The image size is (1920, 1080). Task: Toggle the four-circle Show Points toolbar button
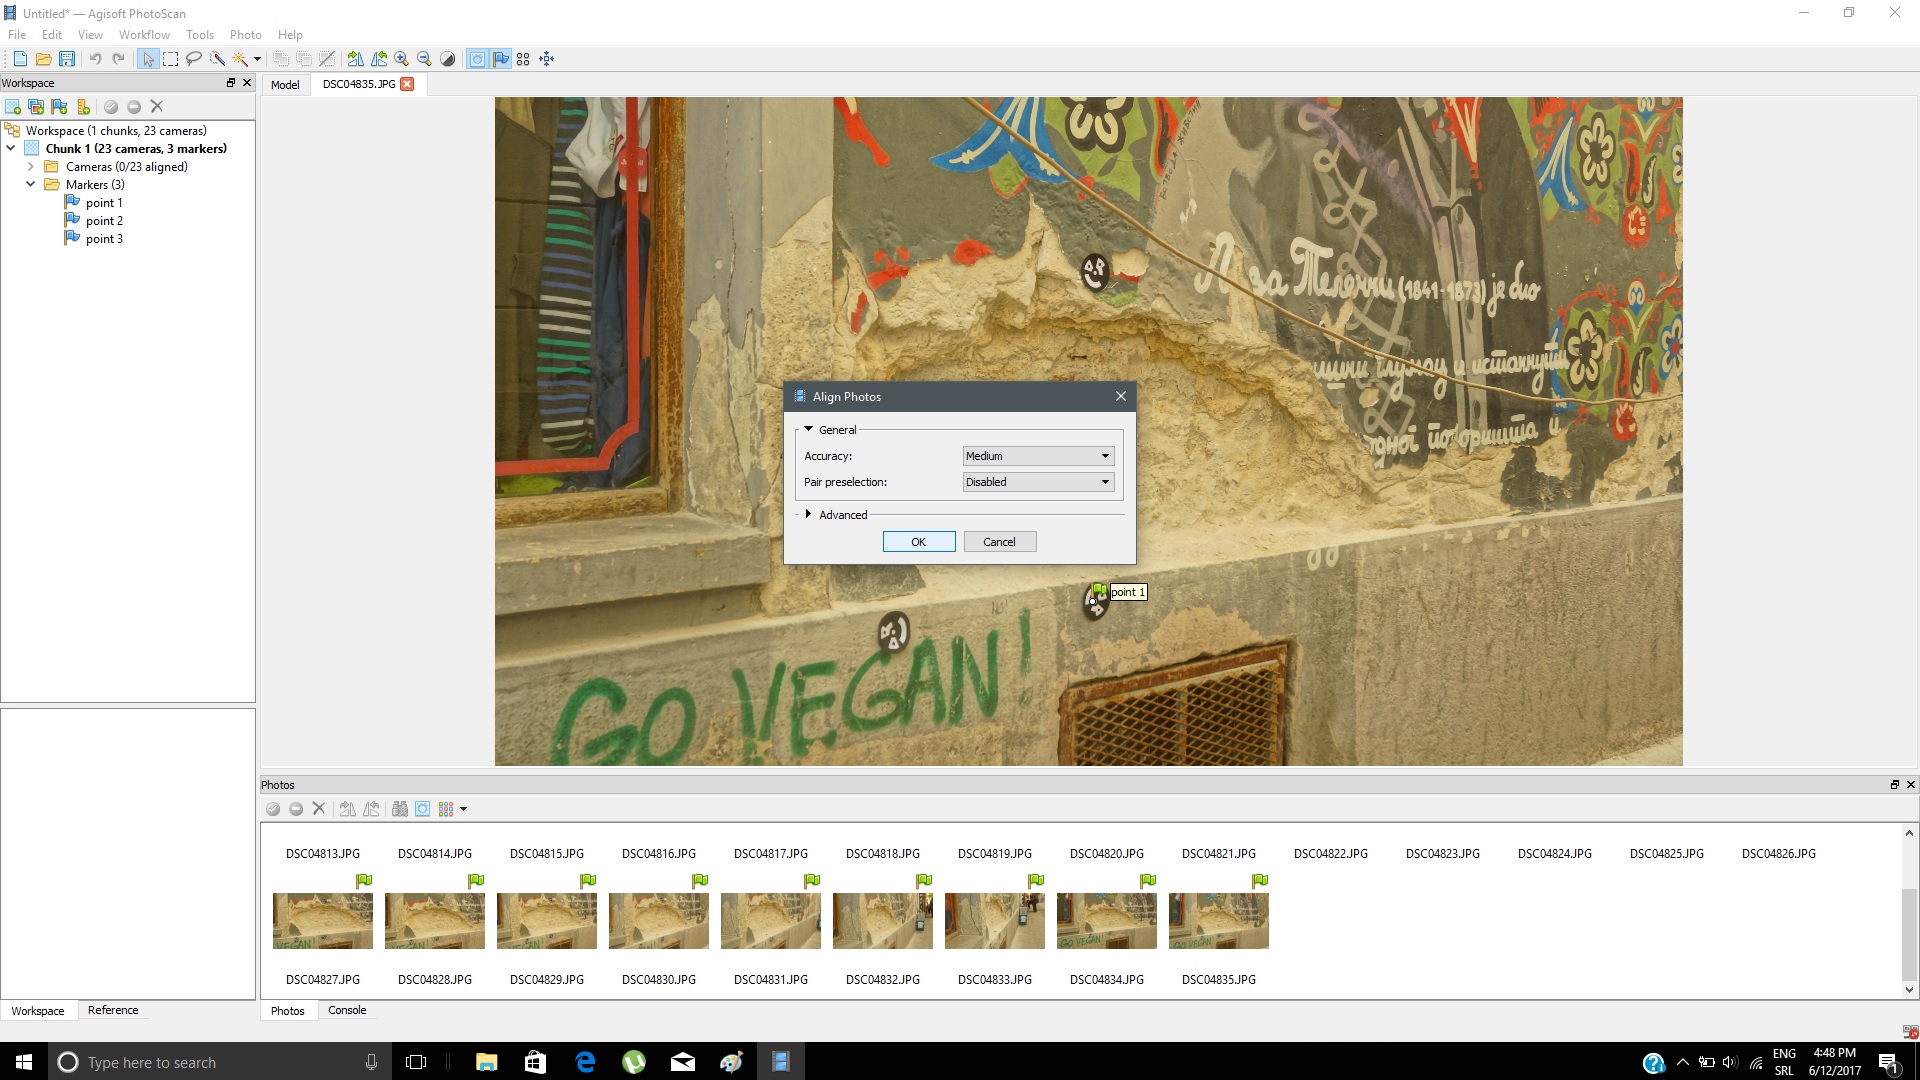point(523,59)
